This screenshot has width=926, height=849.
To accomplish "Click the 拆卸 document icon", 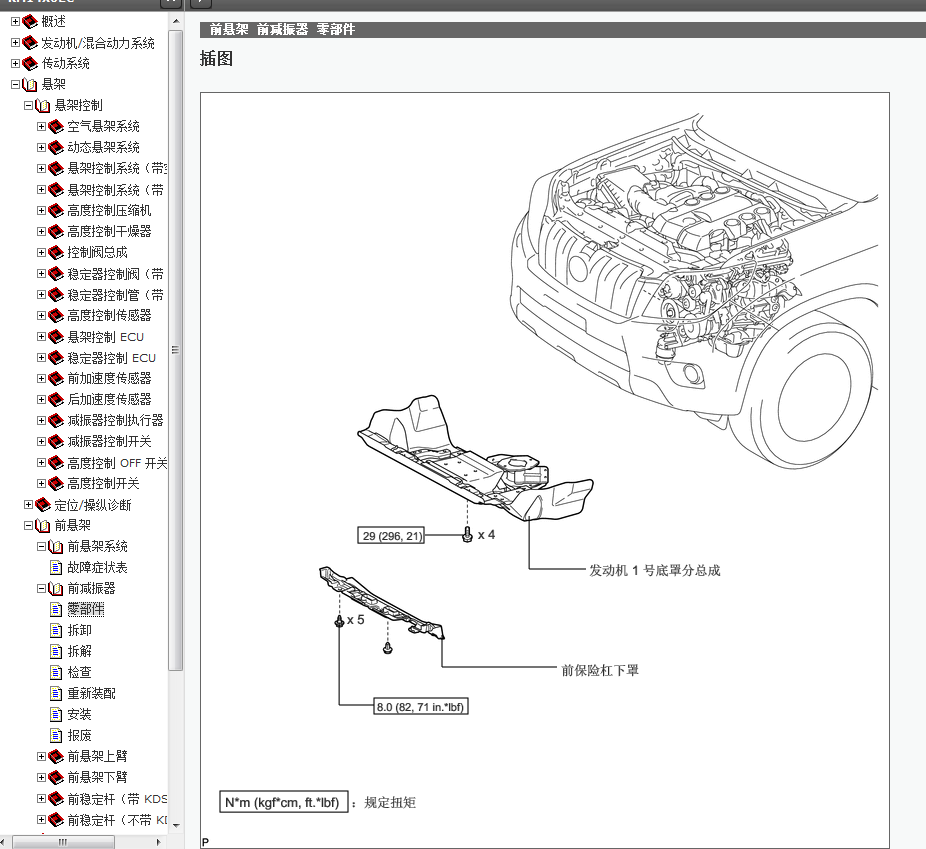I will pos(56,631).
